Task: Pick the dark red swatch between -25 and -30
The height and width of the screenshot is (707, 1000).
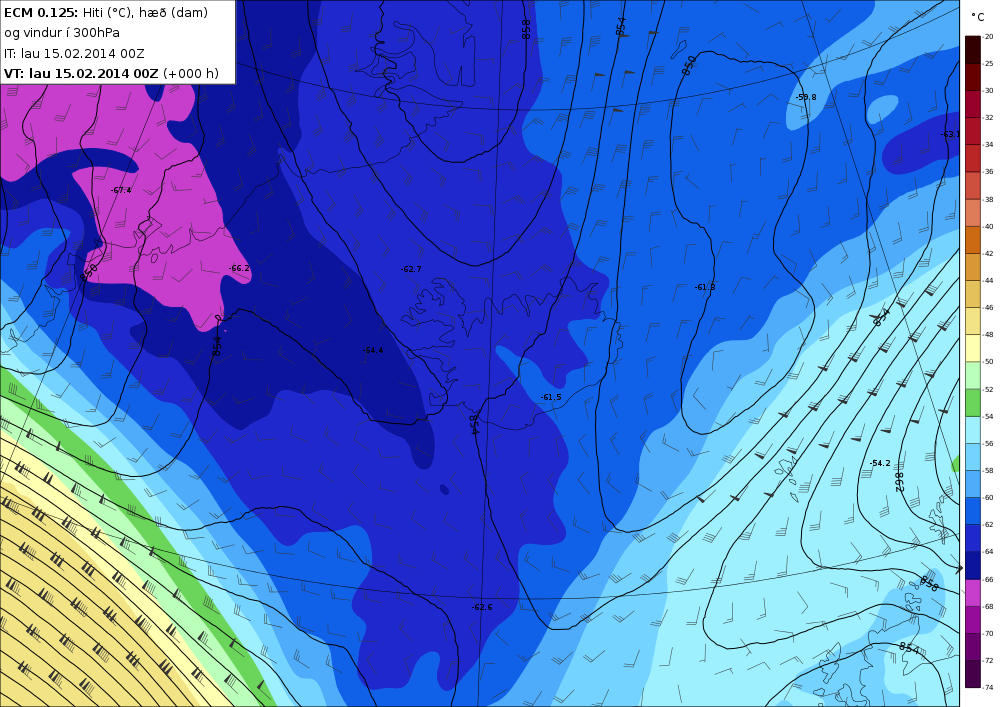Action: point(973,77)
